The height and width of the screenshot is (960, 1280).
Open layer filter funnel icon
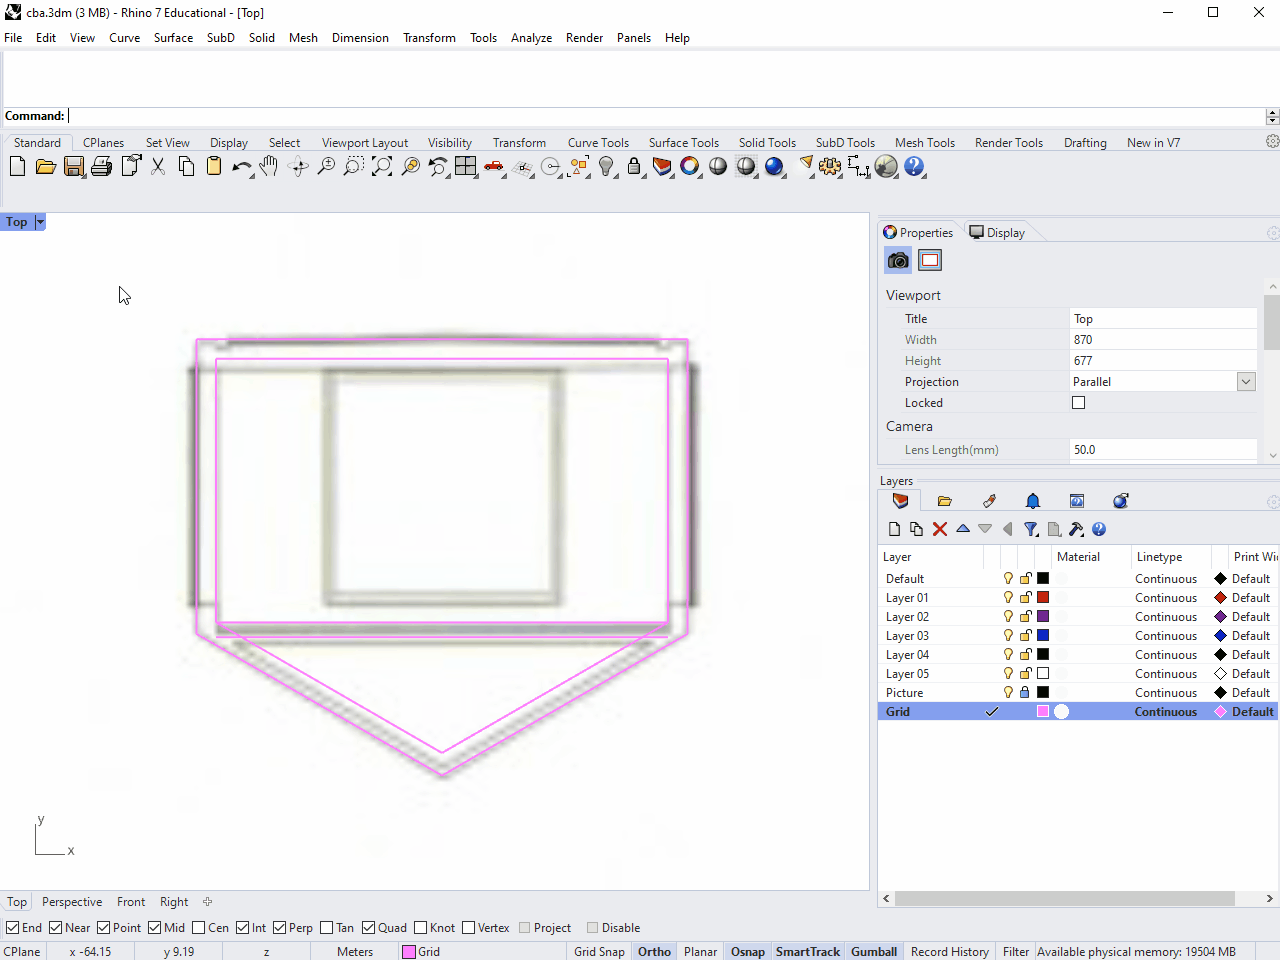[x=1031, y=529]
